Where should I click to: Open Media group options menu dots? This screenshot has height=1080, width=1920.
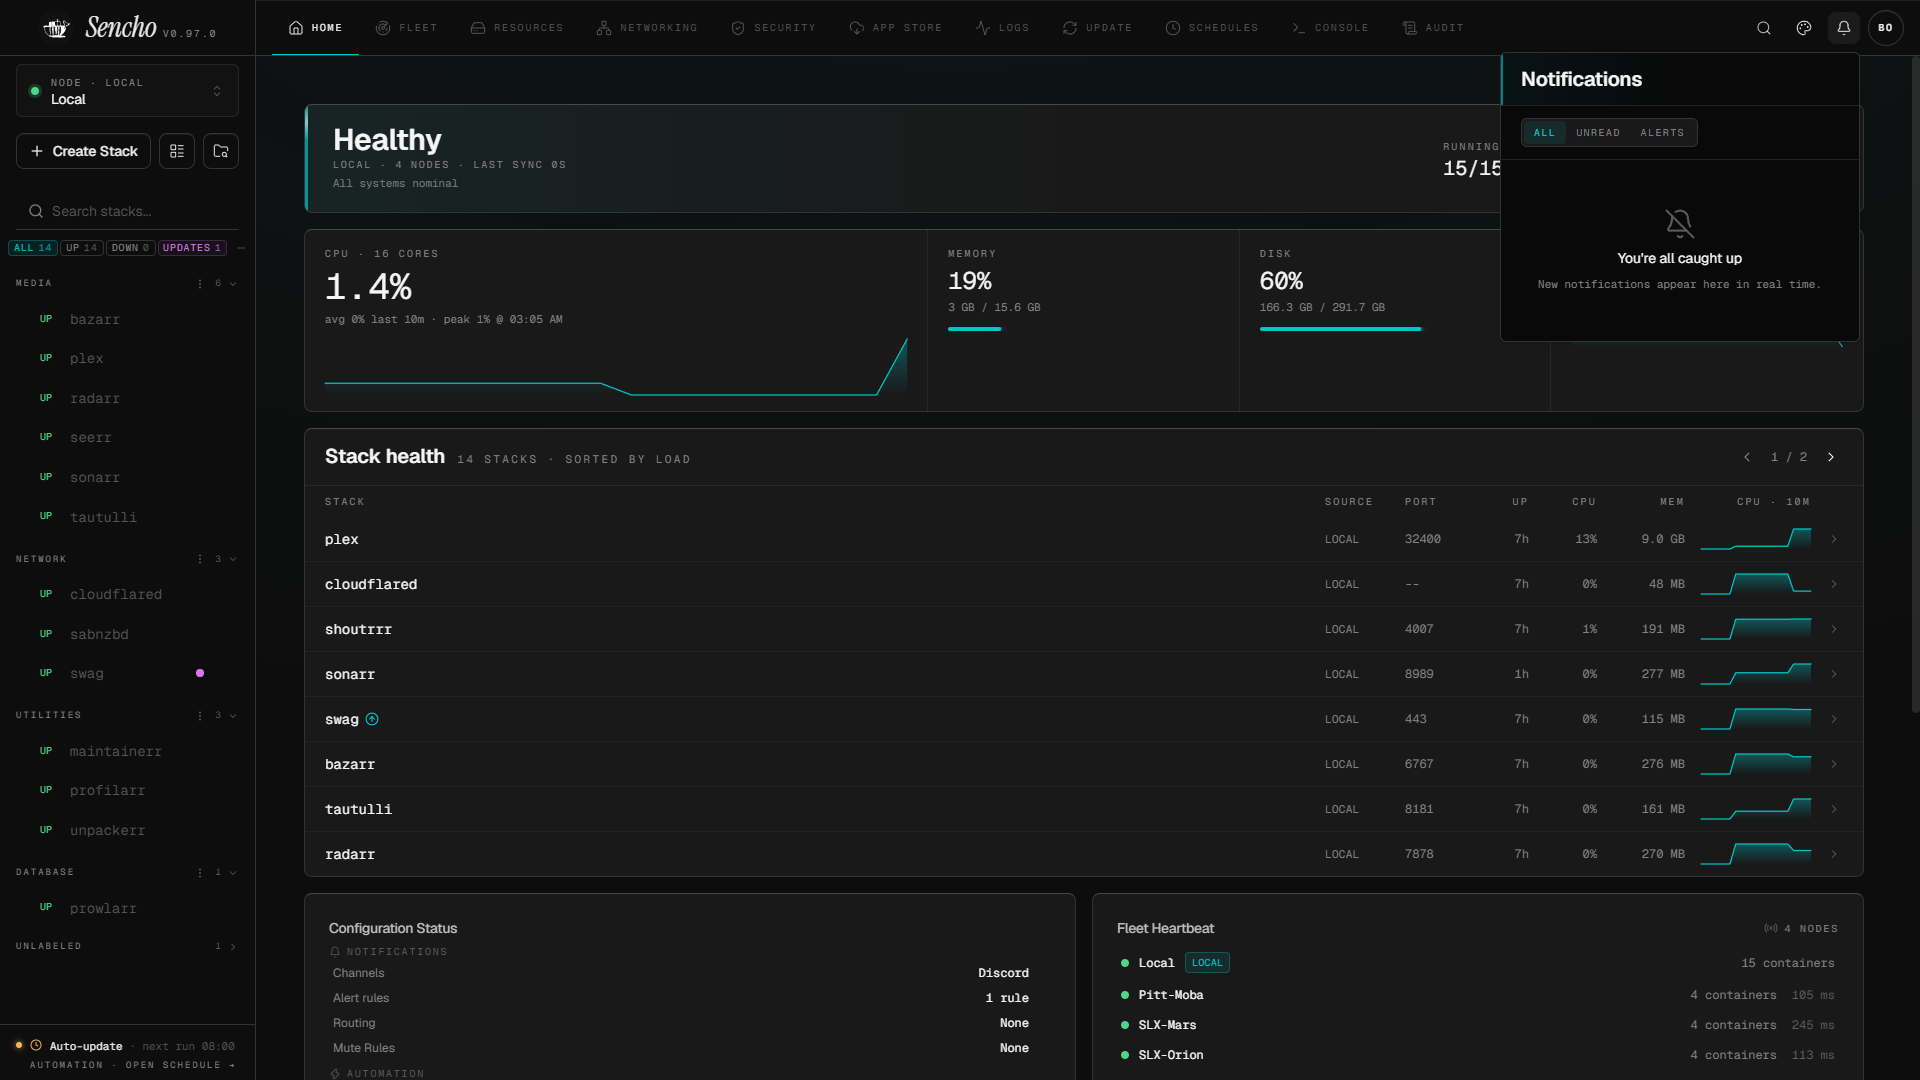tap(200, 283)
